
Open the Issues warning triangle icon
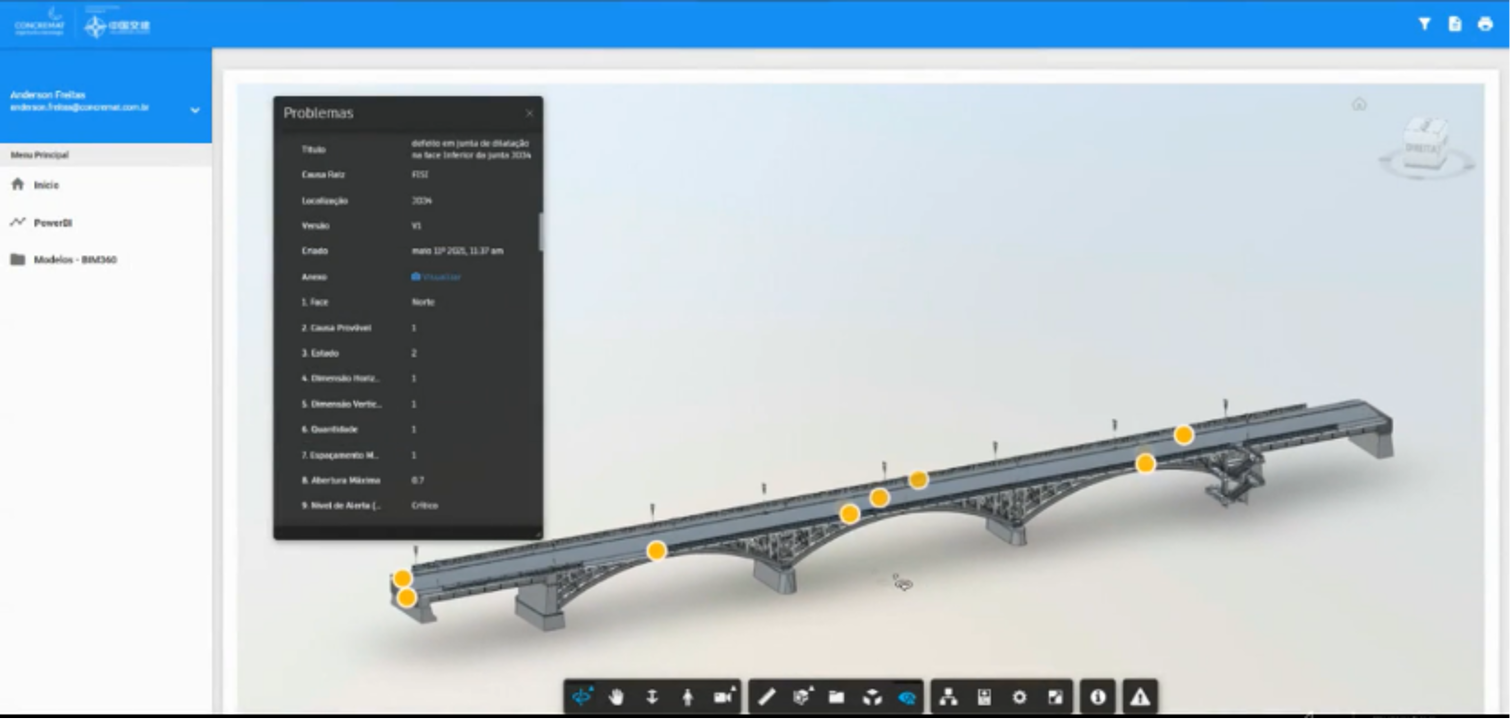point(1139,697)
